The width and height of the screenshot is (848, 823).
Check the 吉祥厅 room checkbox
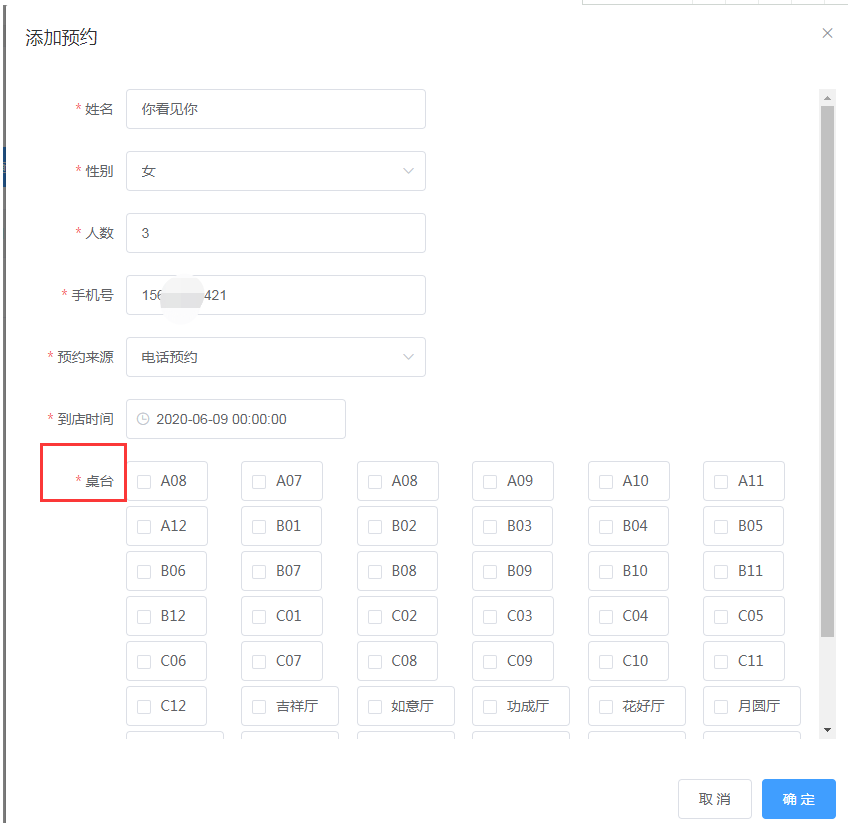click(x=259, y=707)
